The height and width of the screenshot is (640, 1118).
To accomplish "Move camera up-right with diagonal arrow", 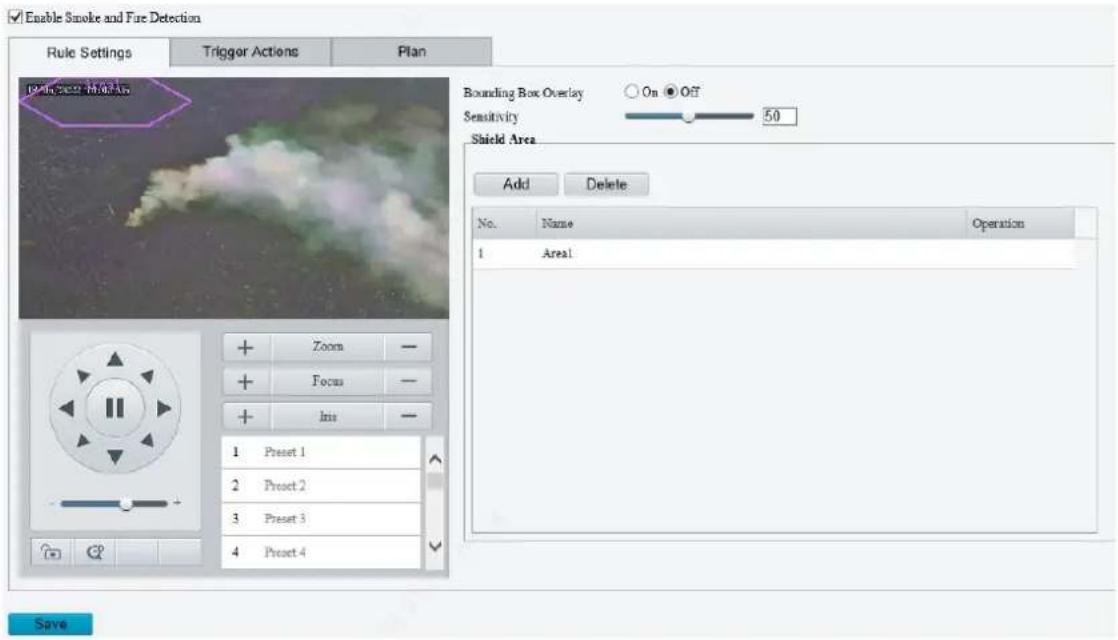I will (147, 376).
